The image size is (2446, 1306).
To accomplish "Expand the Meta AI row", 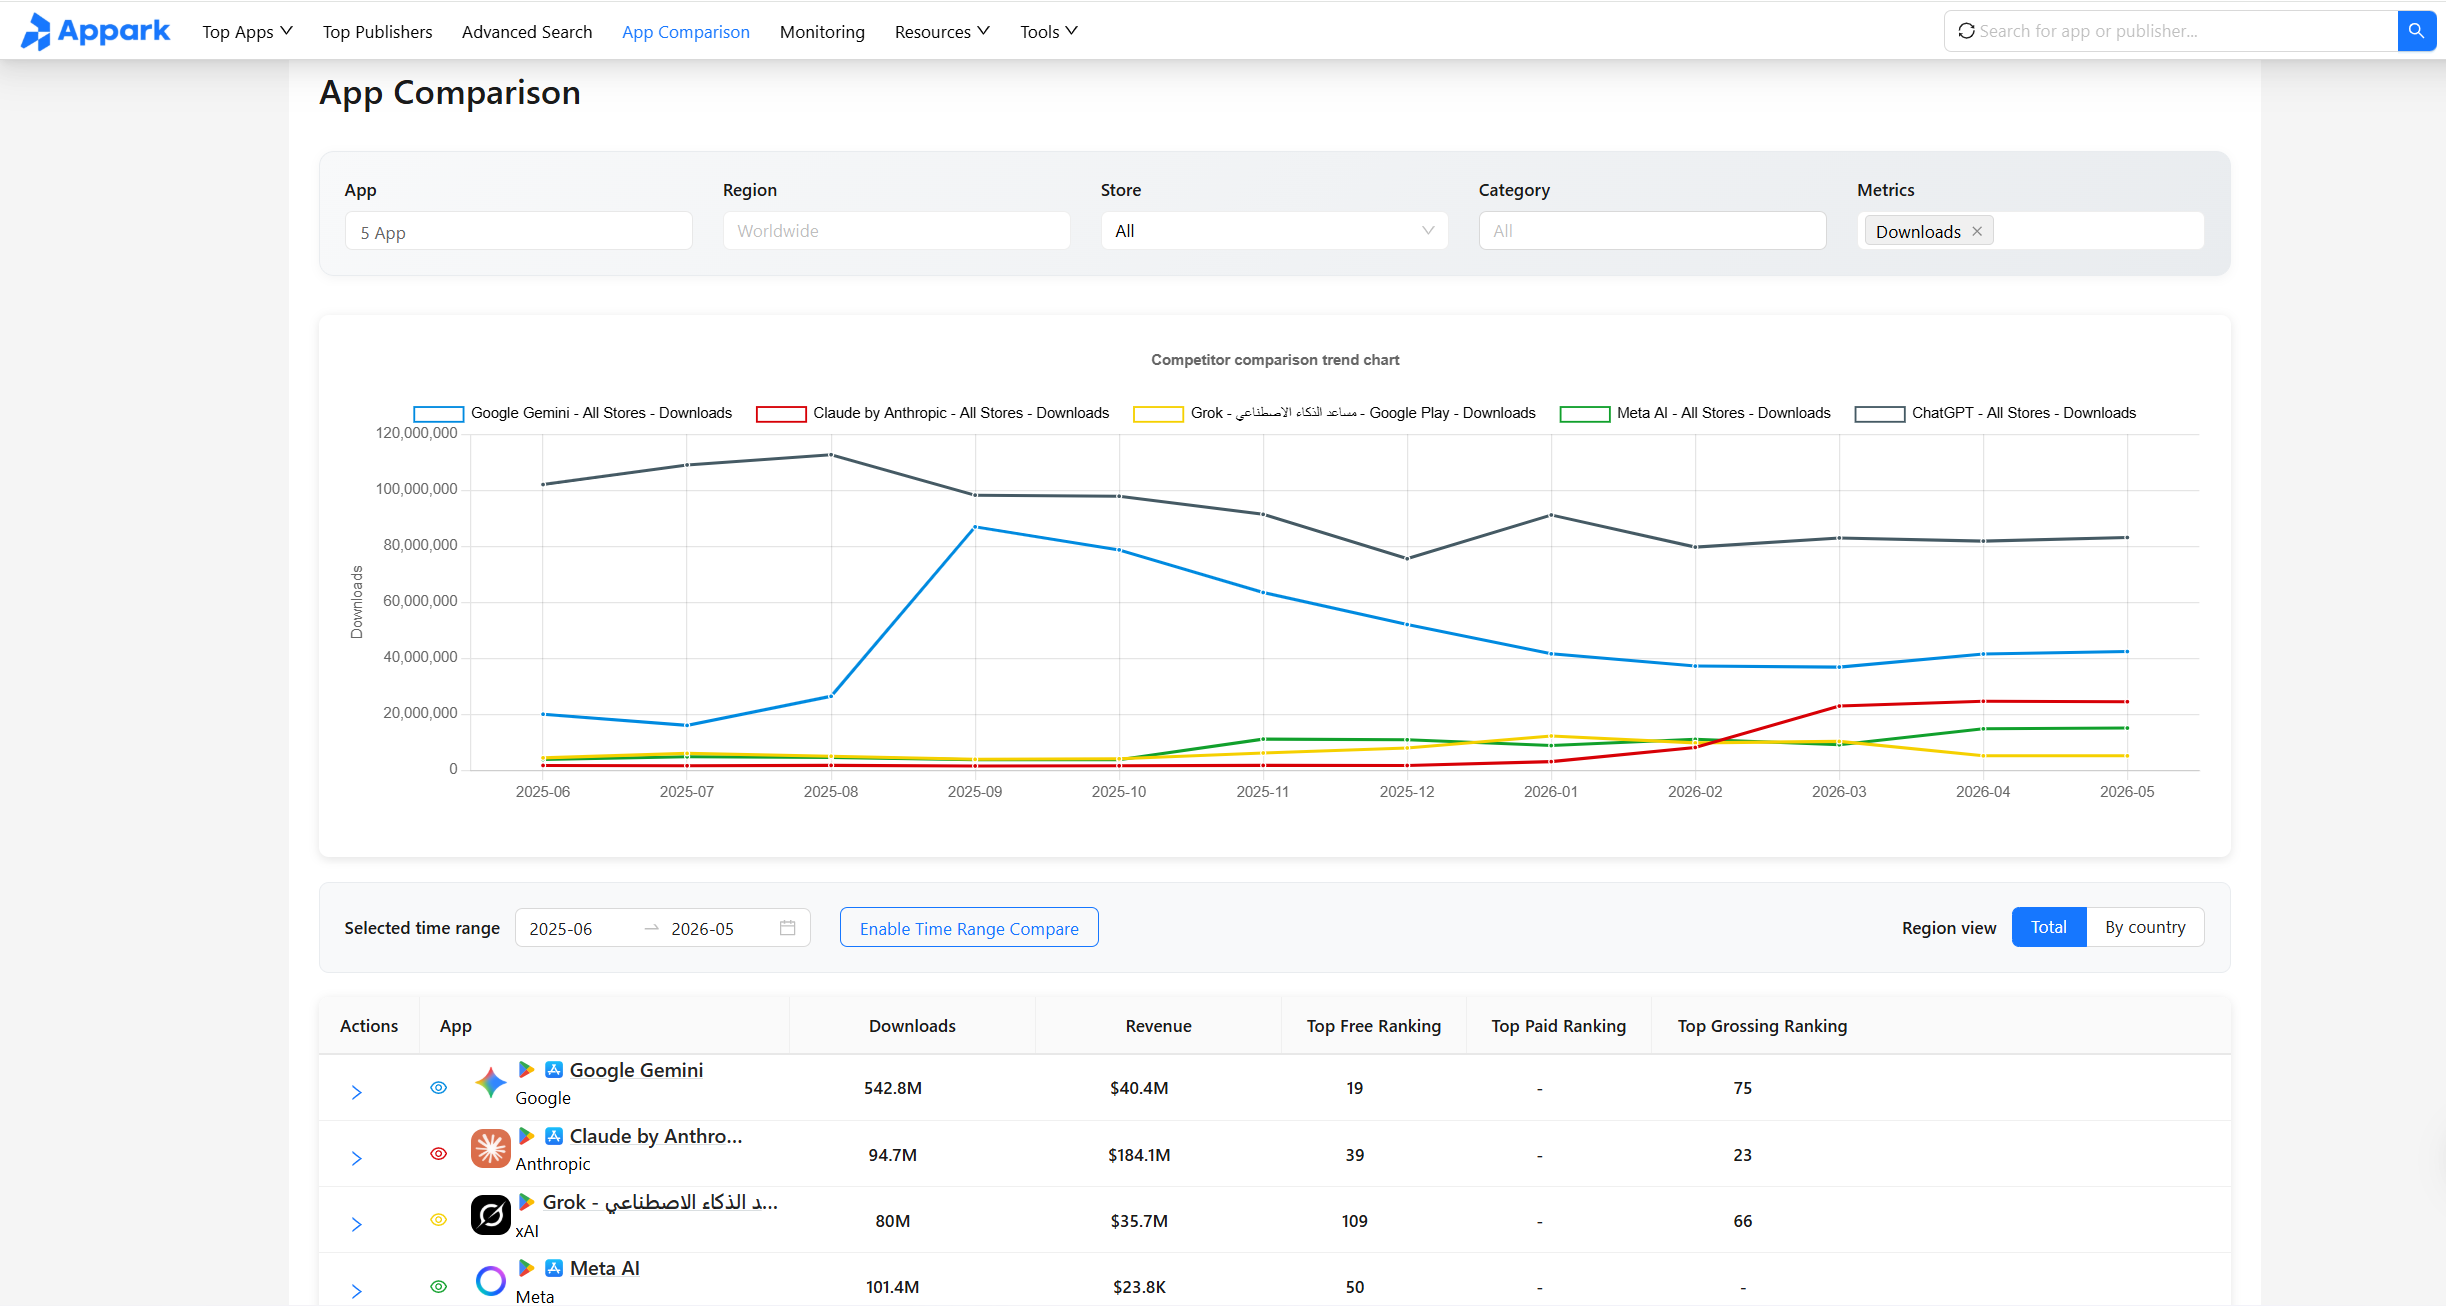I will [x=356, y=1291].
